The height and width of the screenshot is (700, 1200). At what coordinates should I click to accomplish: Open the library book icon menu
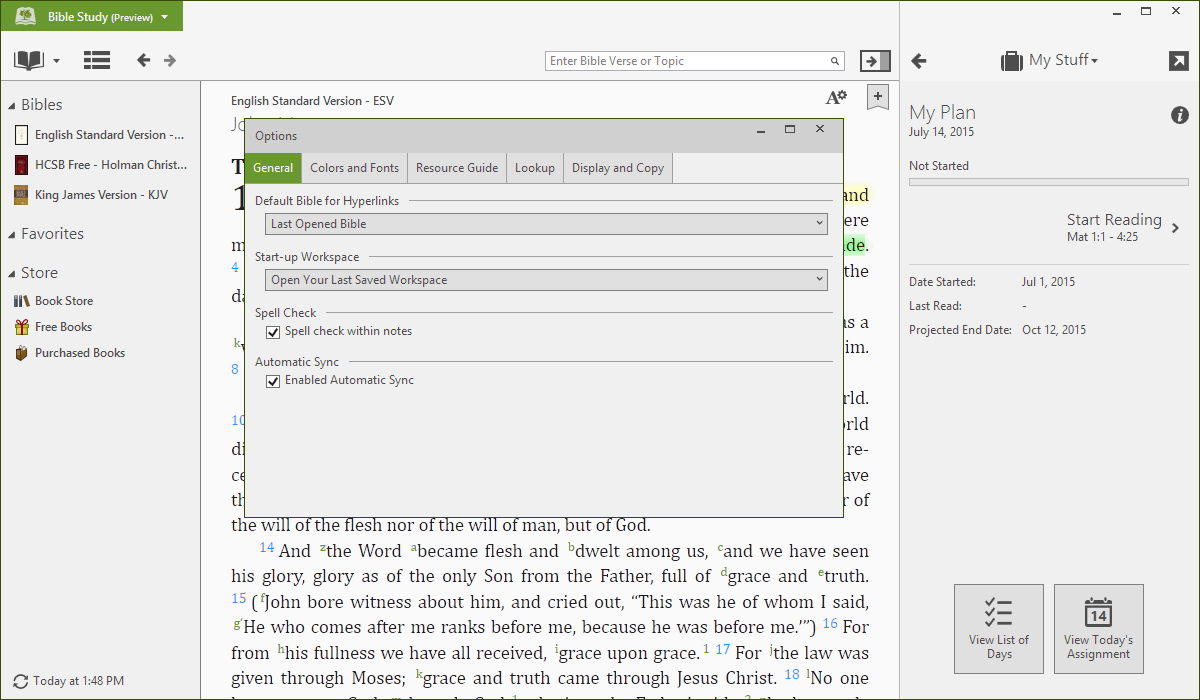(x=29, y=60)
